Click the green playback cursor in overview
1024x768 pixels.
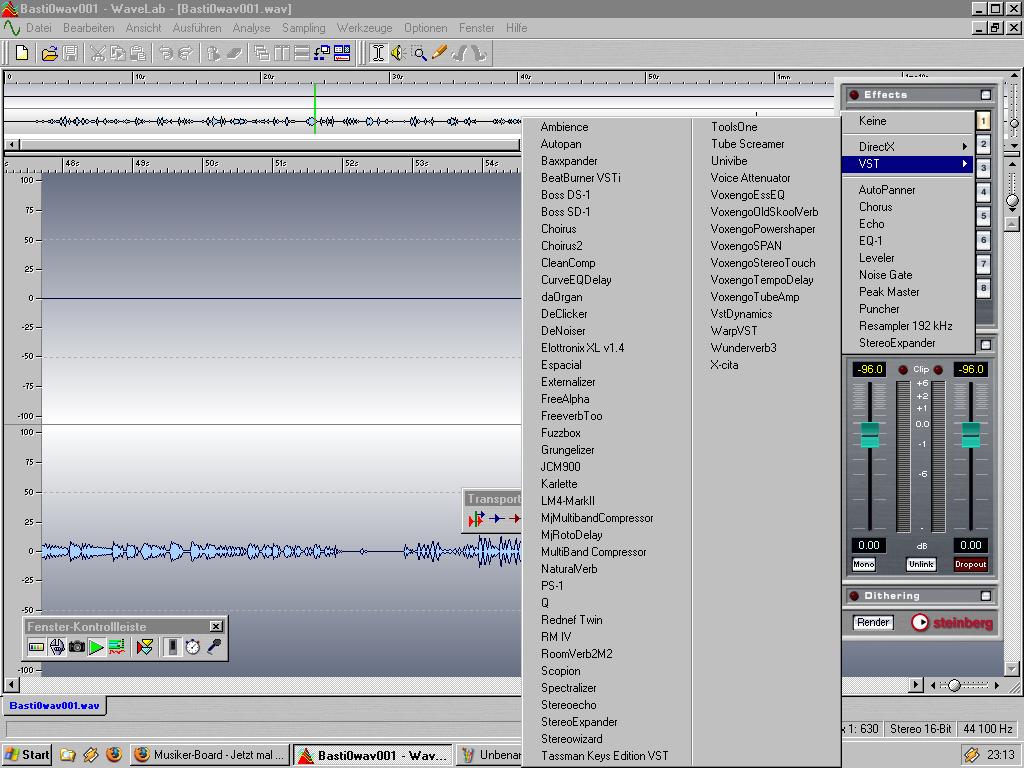click(315, 108)
